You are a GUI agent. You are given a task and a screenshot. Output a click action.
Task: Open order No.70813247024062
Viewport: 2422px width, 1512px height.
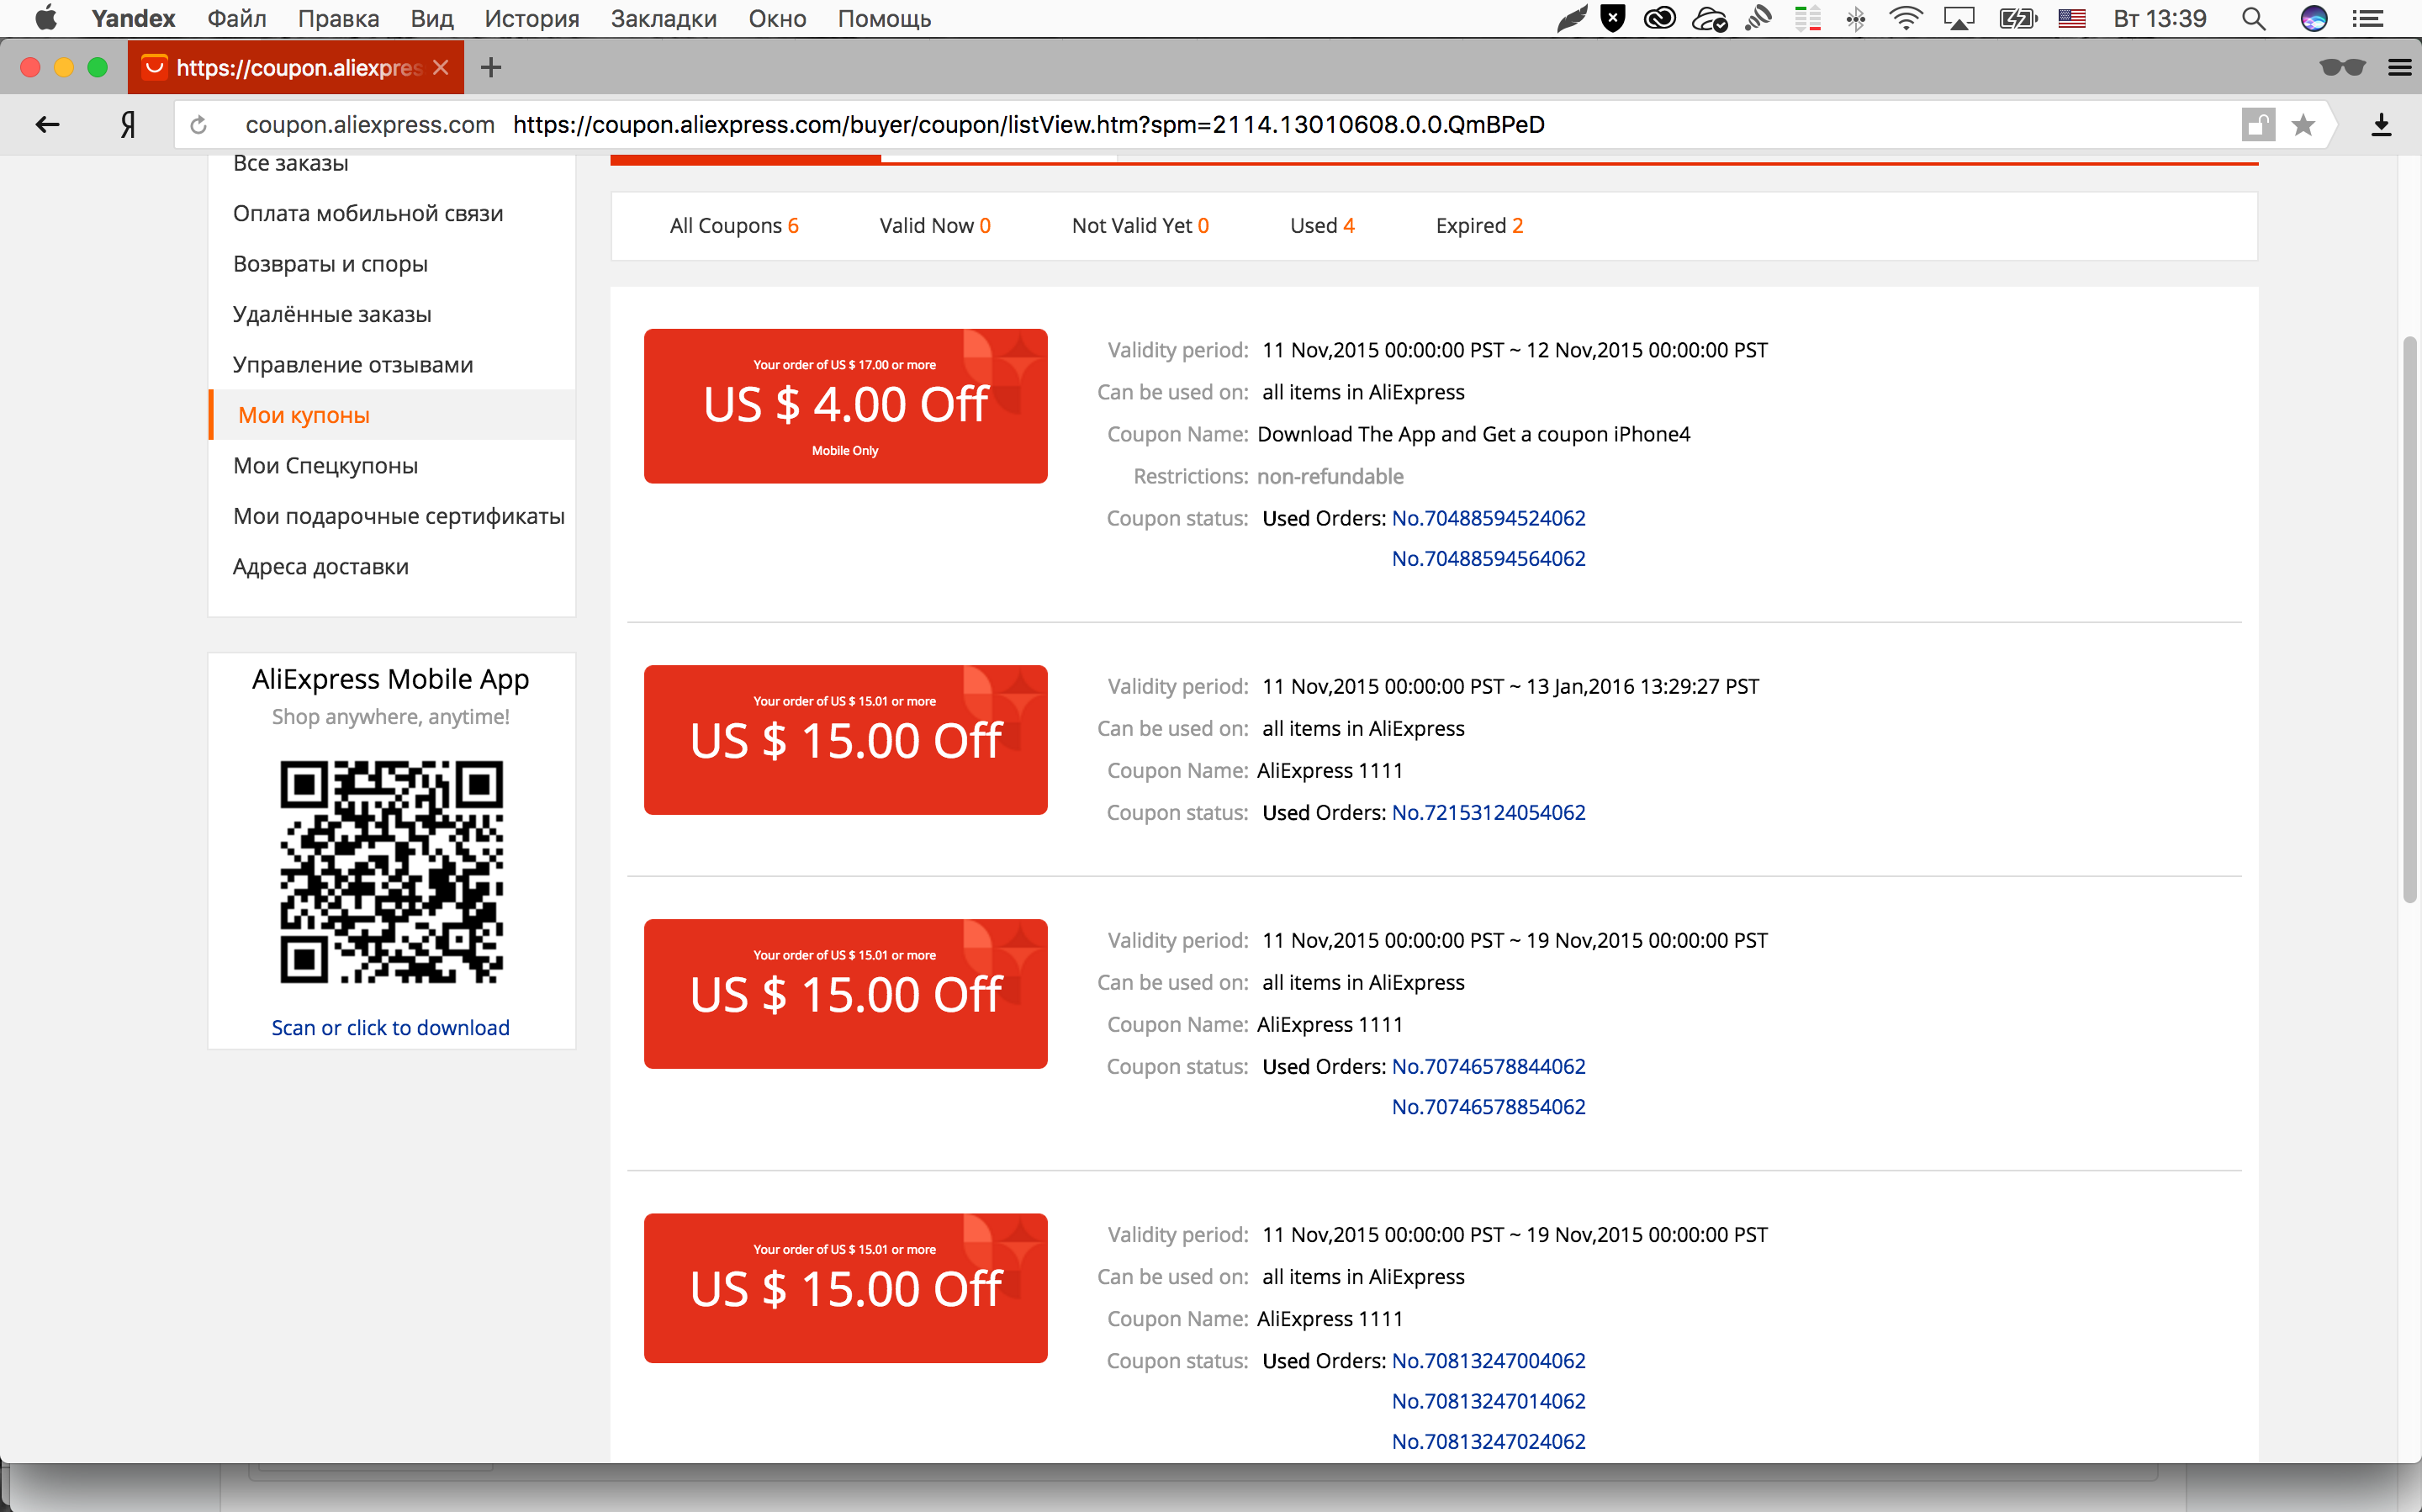1489,1441
